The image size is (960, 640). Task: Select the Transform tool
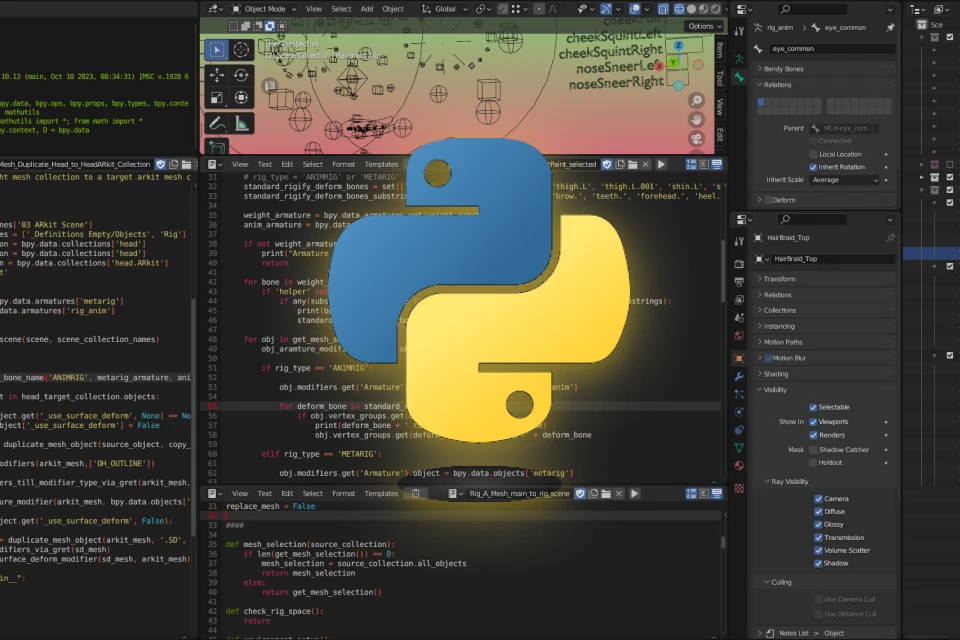[241, 98]
